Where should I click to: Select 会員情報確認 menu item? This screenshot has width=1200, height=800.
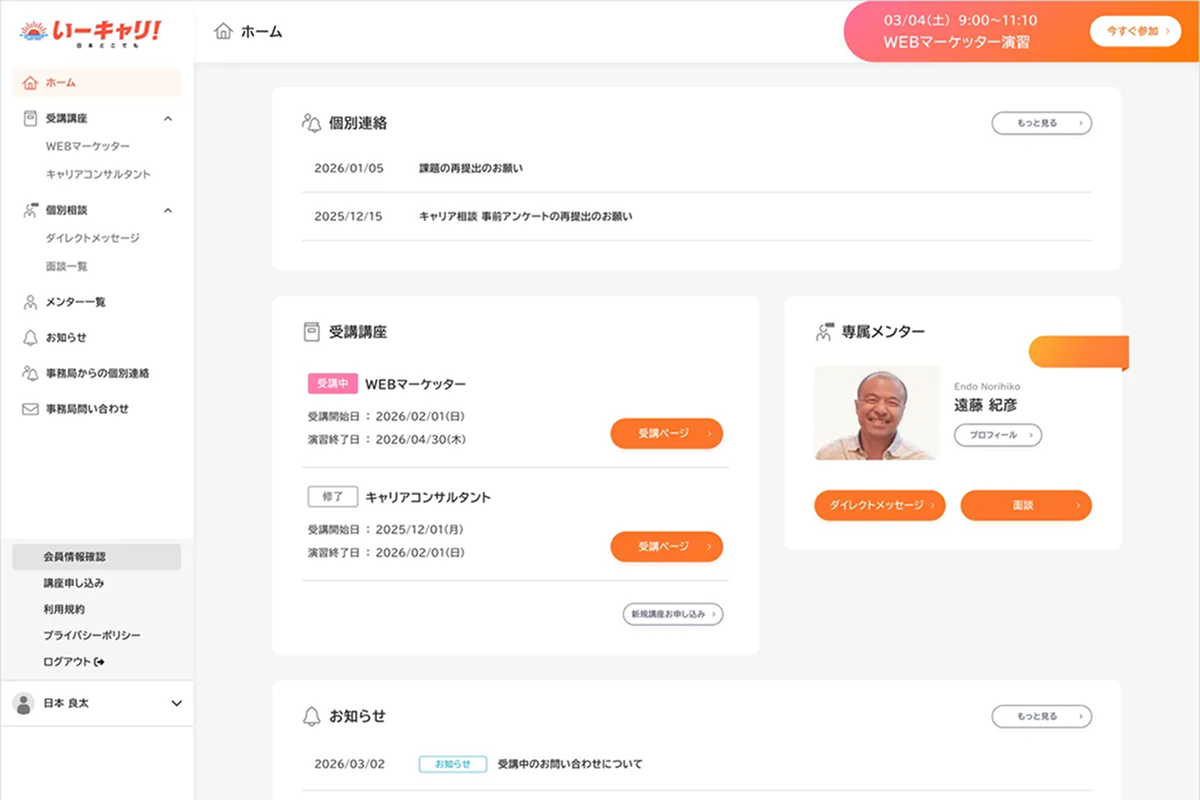(x=96, y=557)
